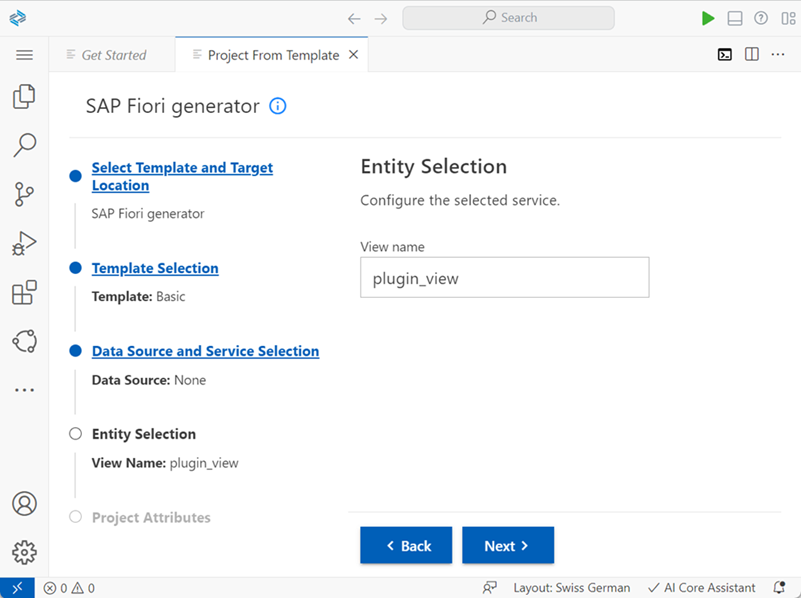Show additional views ellipsis in activity bar
Image resolution: width=801 pixels, height=598 pixels.
[x=24, y=390]
